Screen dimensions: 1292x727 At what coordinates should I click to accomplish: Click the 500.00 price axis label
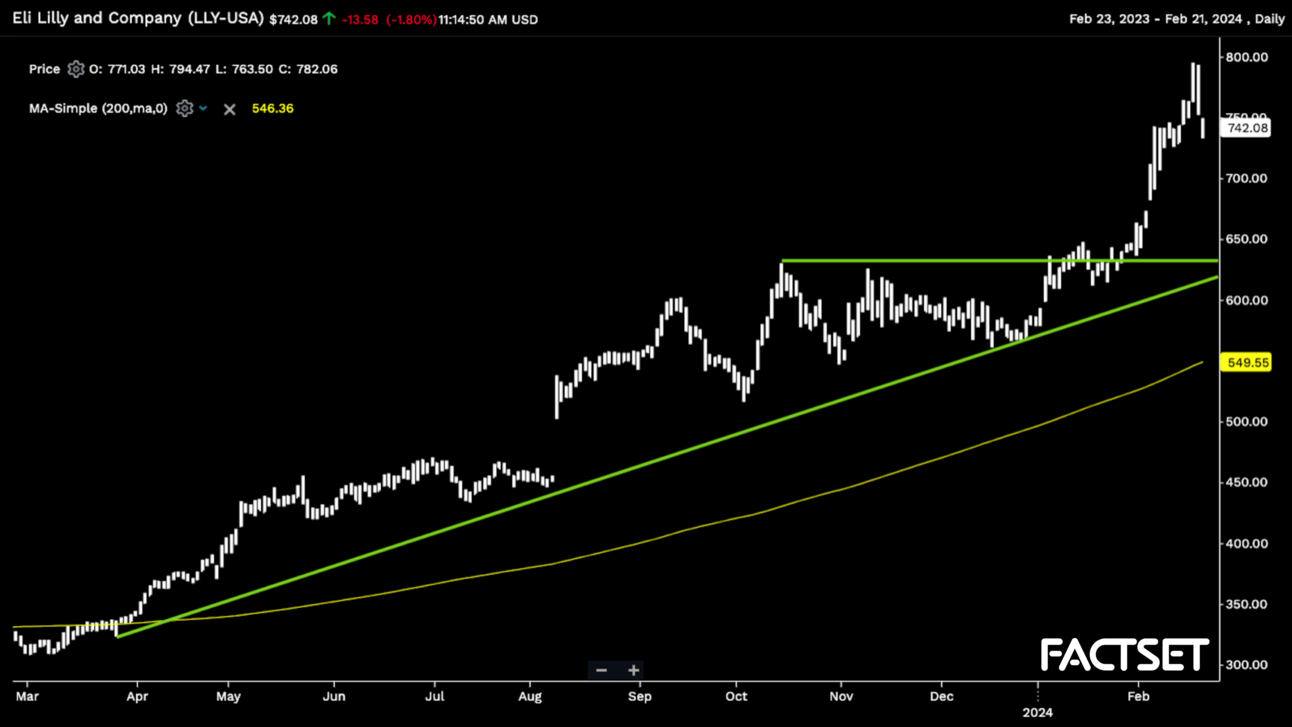(x=1246, y=421)
